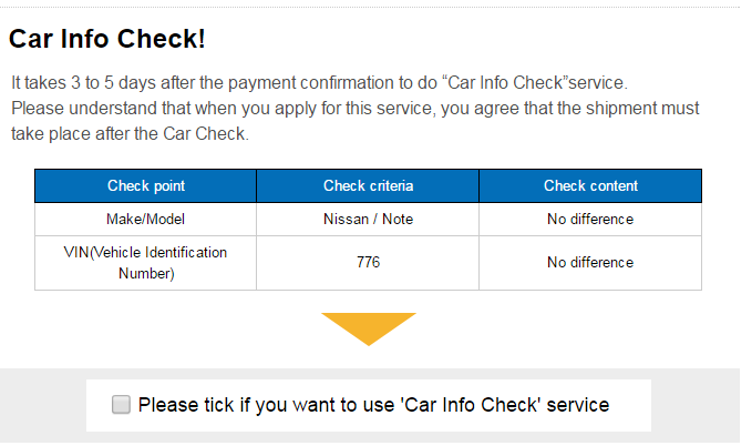The width and height of the screenshot is (740, 443).
Task: Click the 'take place after the Car Check' line
Action: tap(129, 134)
